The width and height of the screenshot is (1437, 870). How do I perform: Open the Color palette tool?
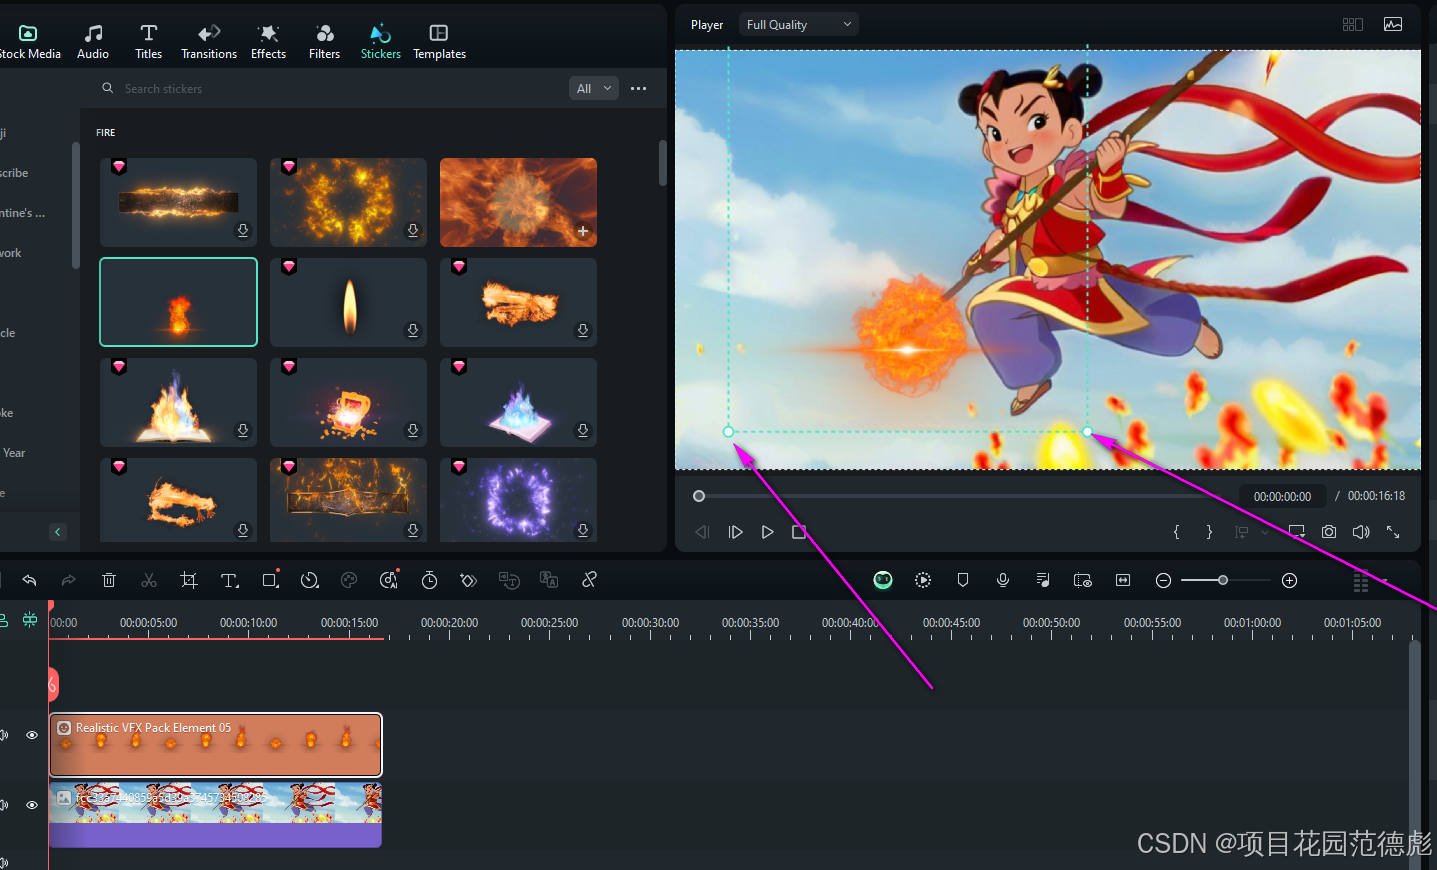(x=349, y=580)
